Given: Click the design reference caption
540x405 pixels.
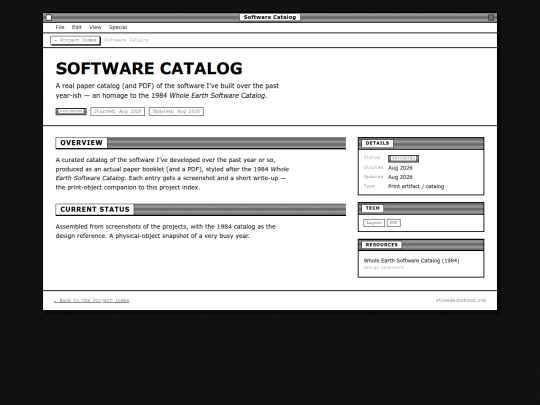Looking at the screenshot, I should pyautogui.click(x=384, y=268).
